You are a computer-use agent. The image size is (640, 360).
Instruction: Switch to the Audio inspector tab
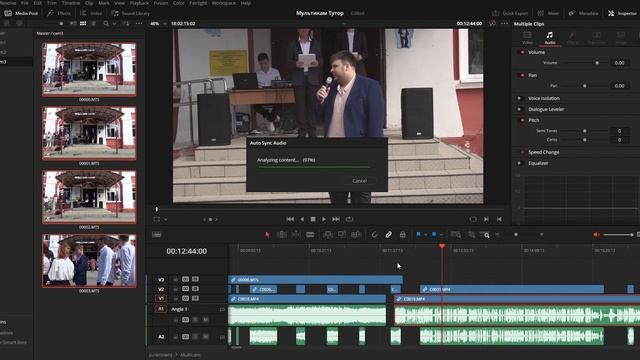(550, 38)
